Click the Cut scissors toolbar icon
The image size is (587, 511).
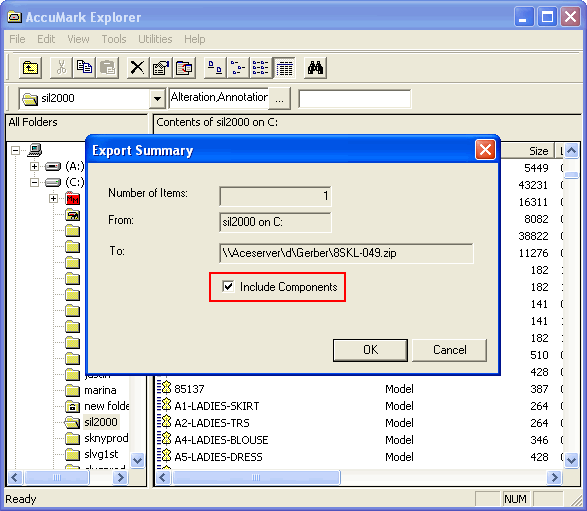(x=61, y=68)
